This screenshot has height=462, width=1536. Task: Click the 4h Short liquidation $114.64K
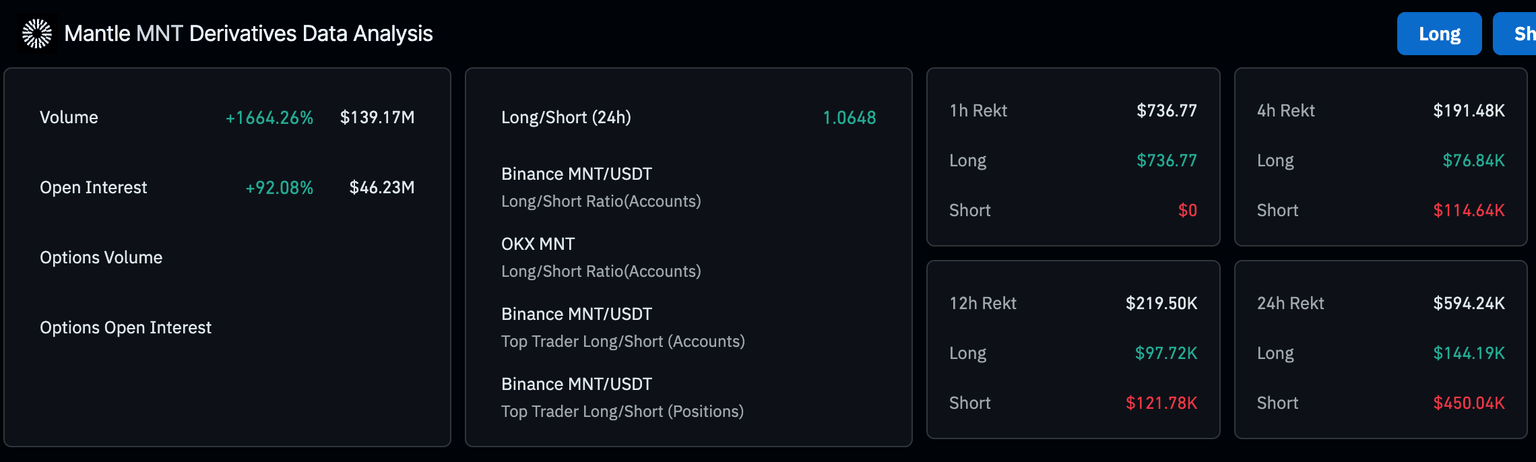coord(1473,211)
